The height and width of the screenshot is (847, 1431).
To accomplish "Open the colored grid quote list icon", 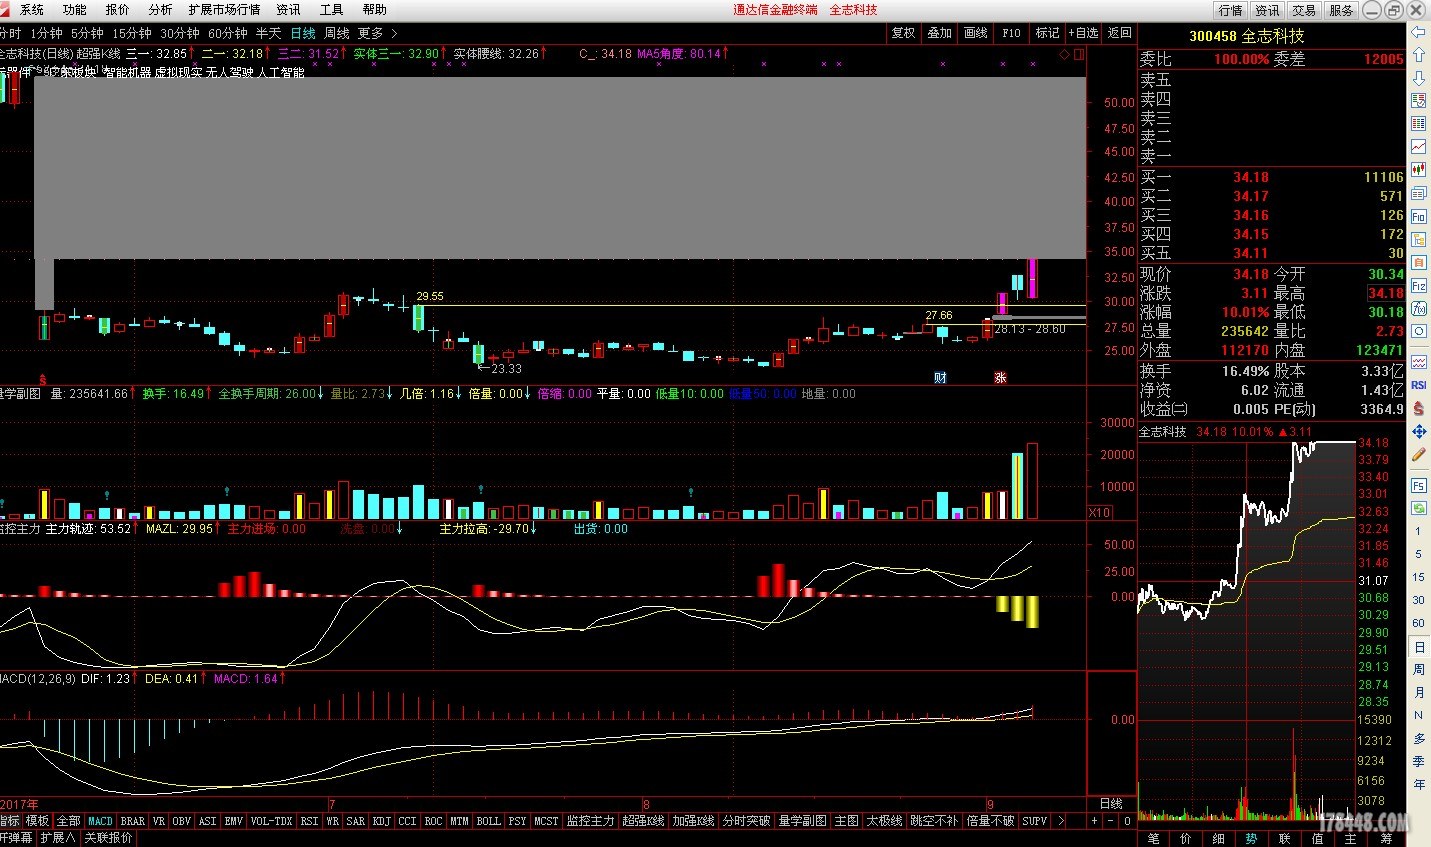I will 1418,124.
